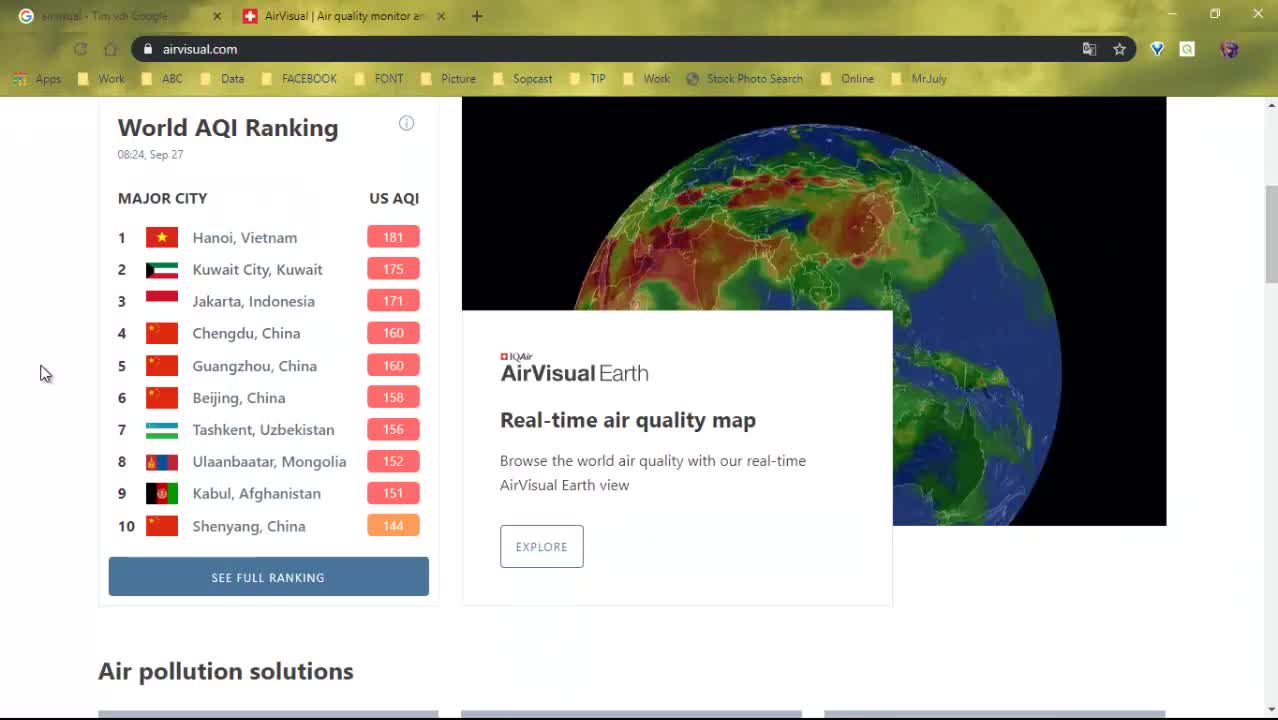This screenshot has height=720, width=1278.
Task: Open Kuwait City, Kuwait link
Action: tap(257, 270)
